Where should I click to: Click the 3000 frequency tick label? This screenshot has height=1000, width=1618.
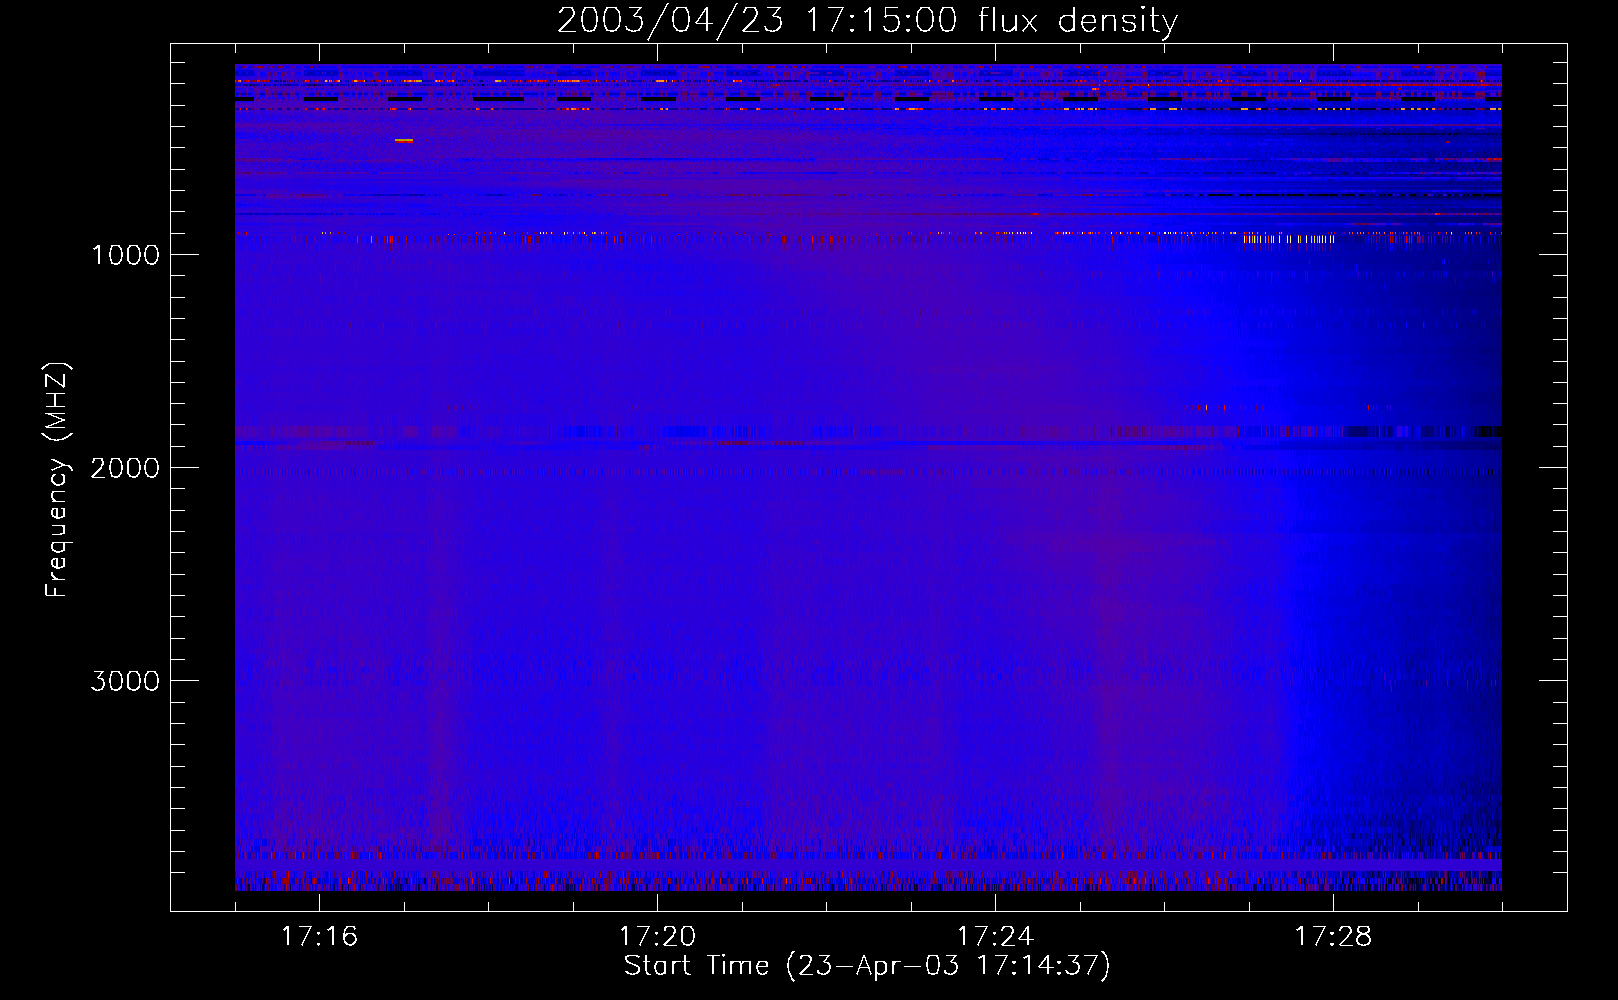tap(125, 681)
